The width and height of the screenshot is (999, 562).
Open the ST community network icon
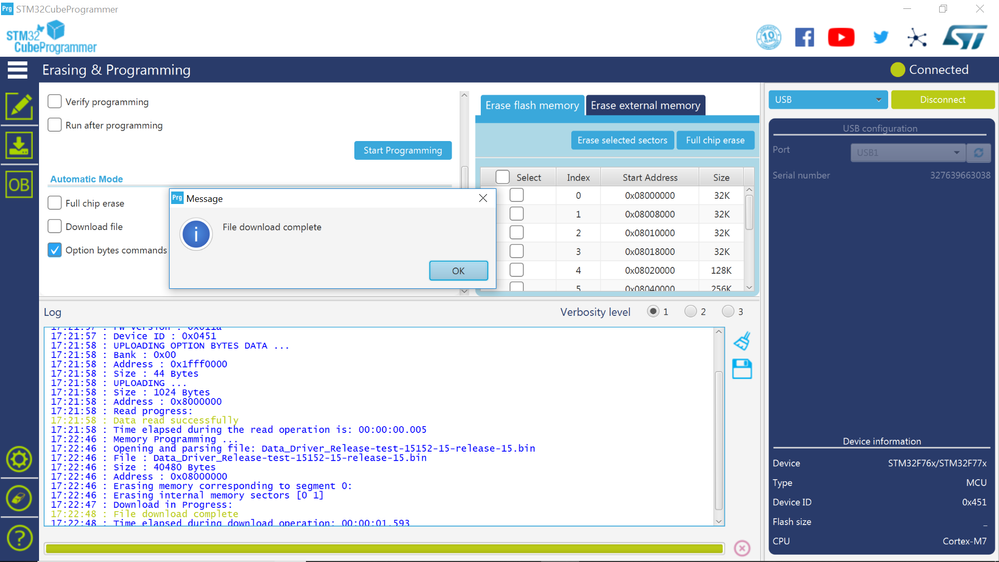917,38
